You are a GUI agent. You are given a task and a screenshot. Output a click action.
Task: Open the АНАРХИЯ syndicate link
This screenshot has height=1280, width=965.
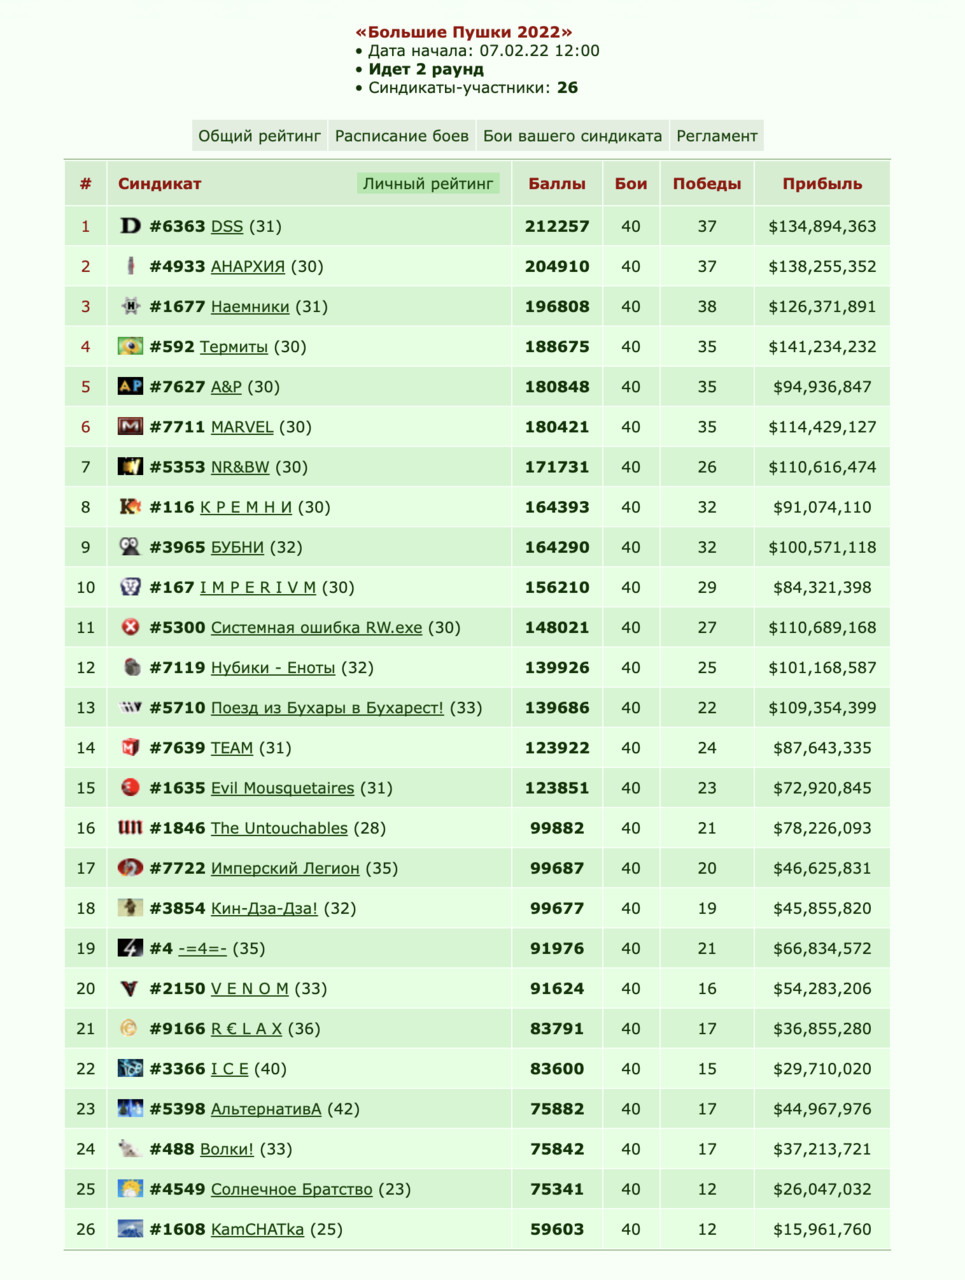click(248, 266)
